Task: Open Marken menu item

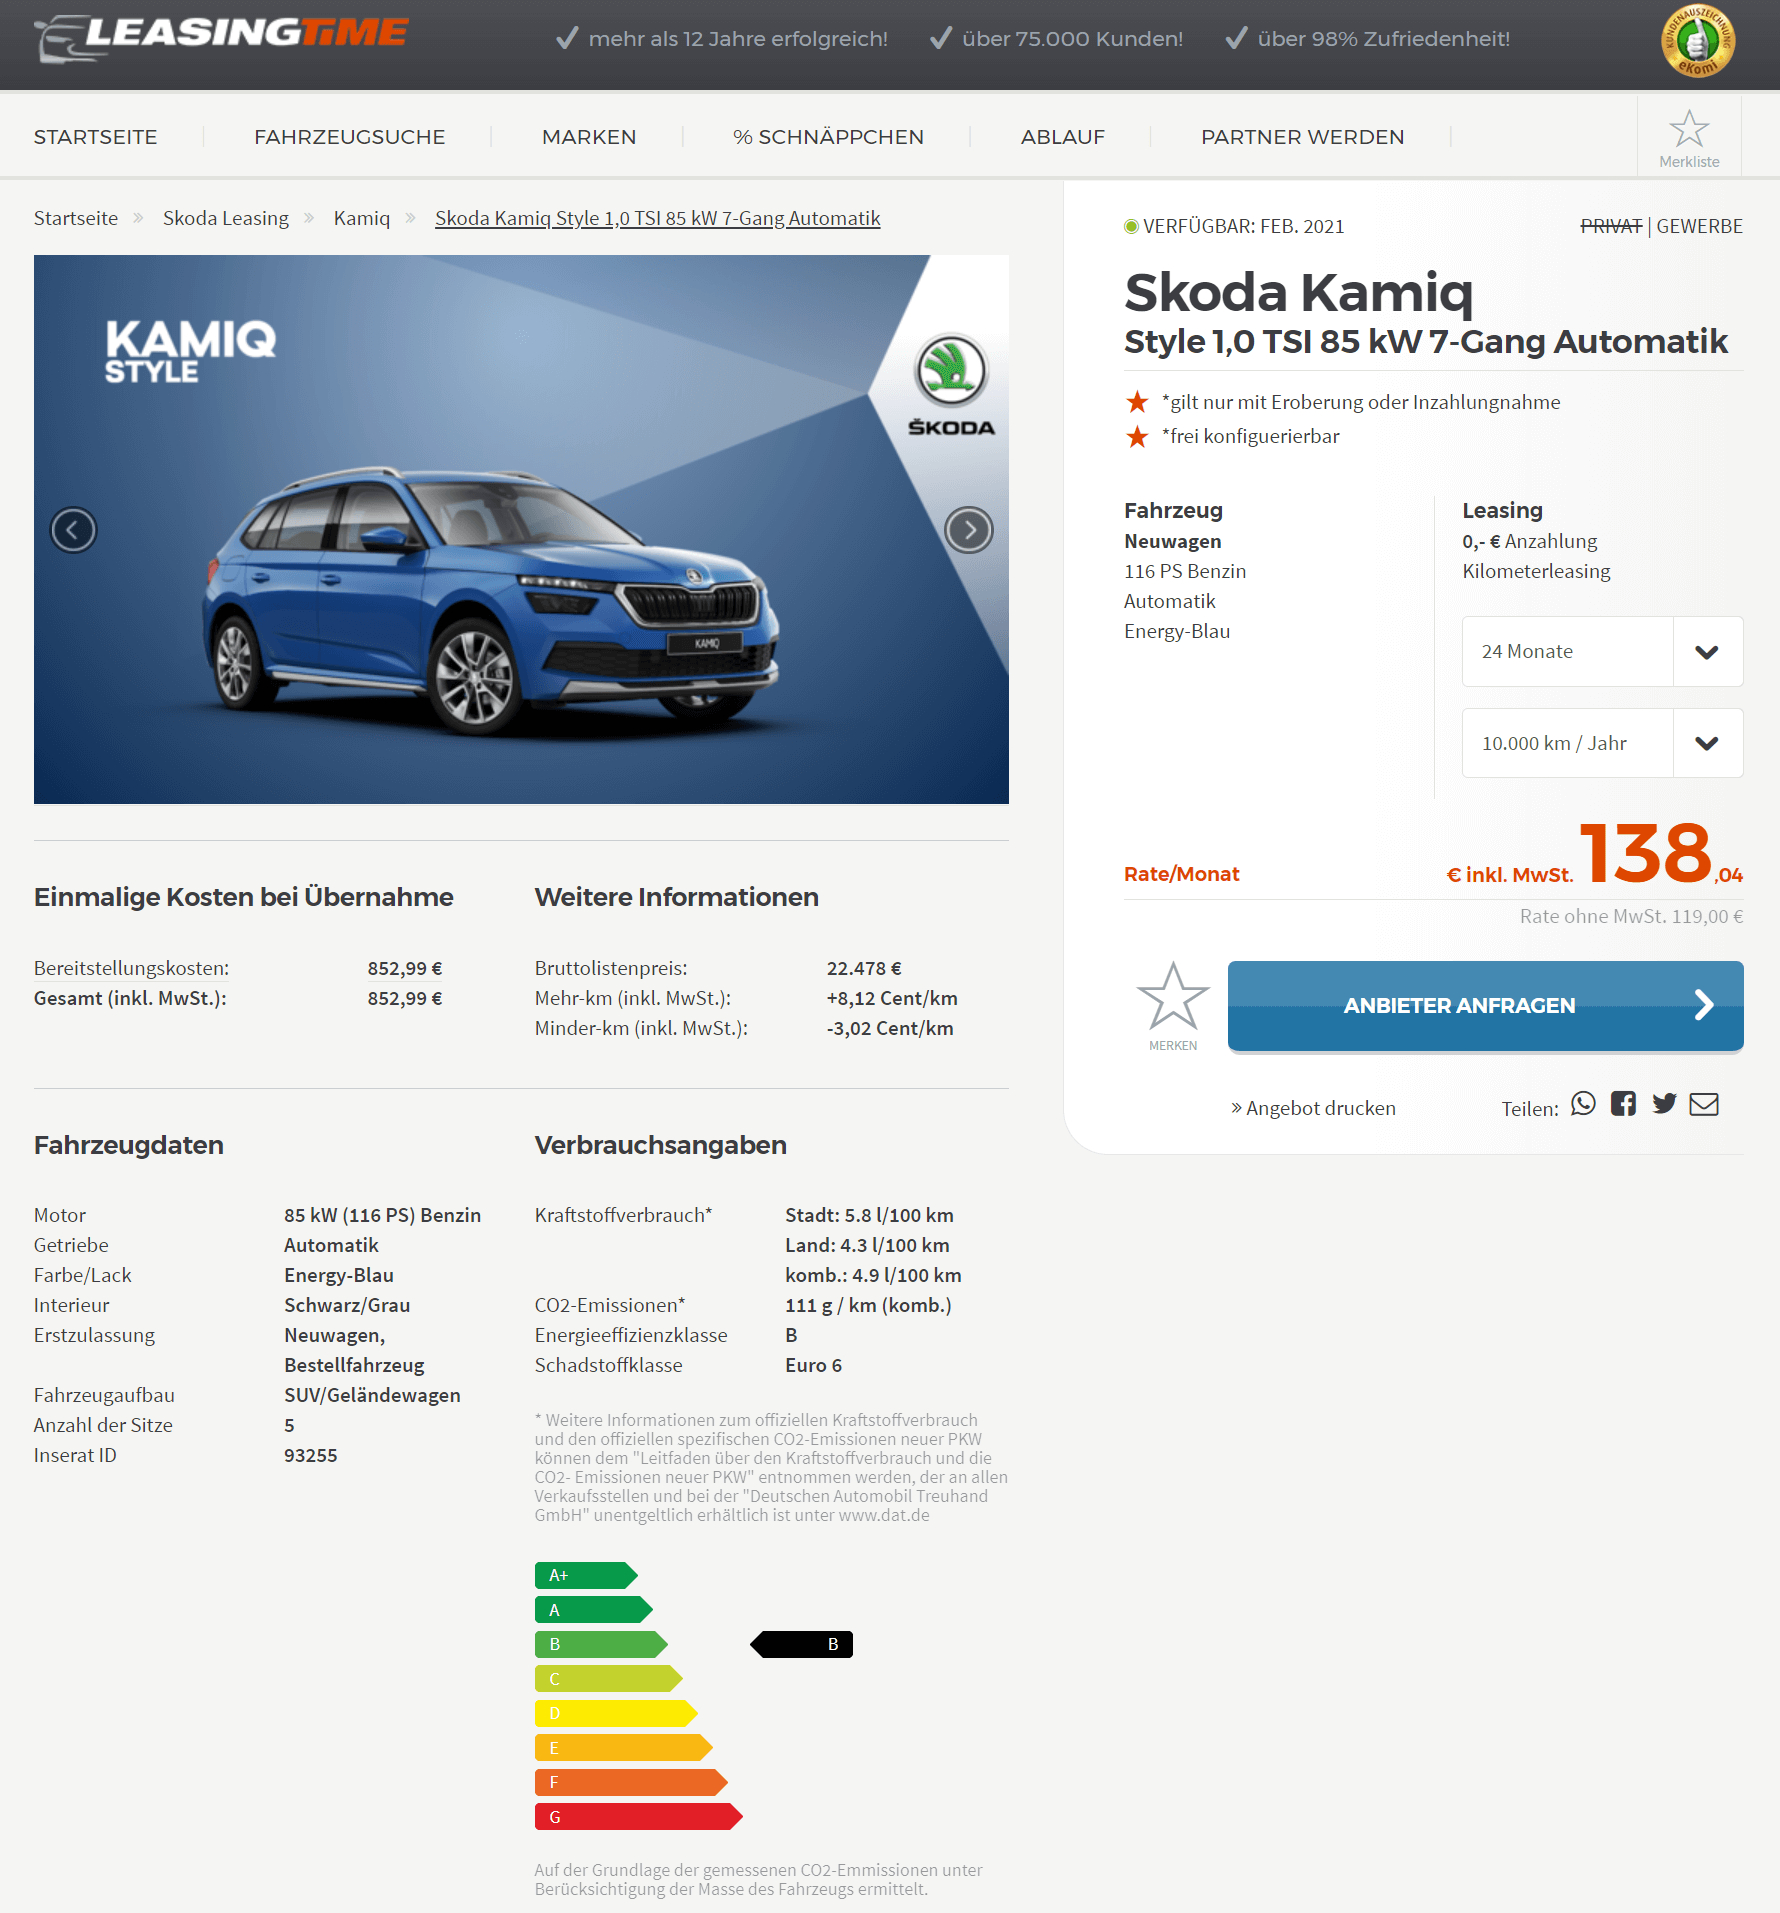Action: tap(589, 137)
